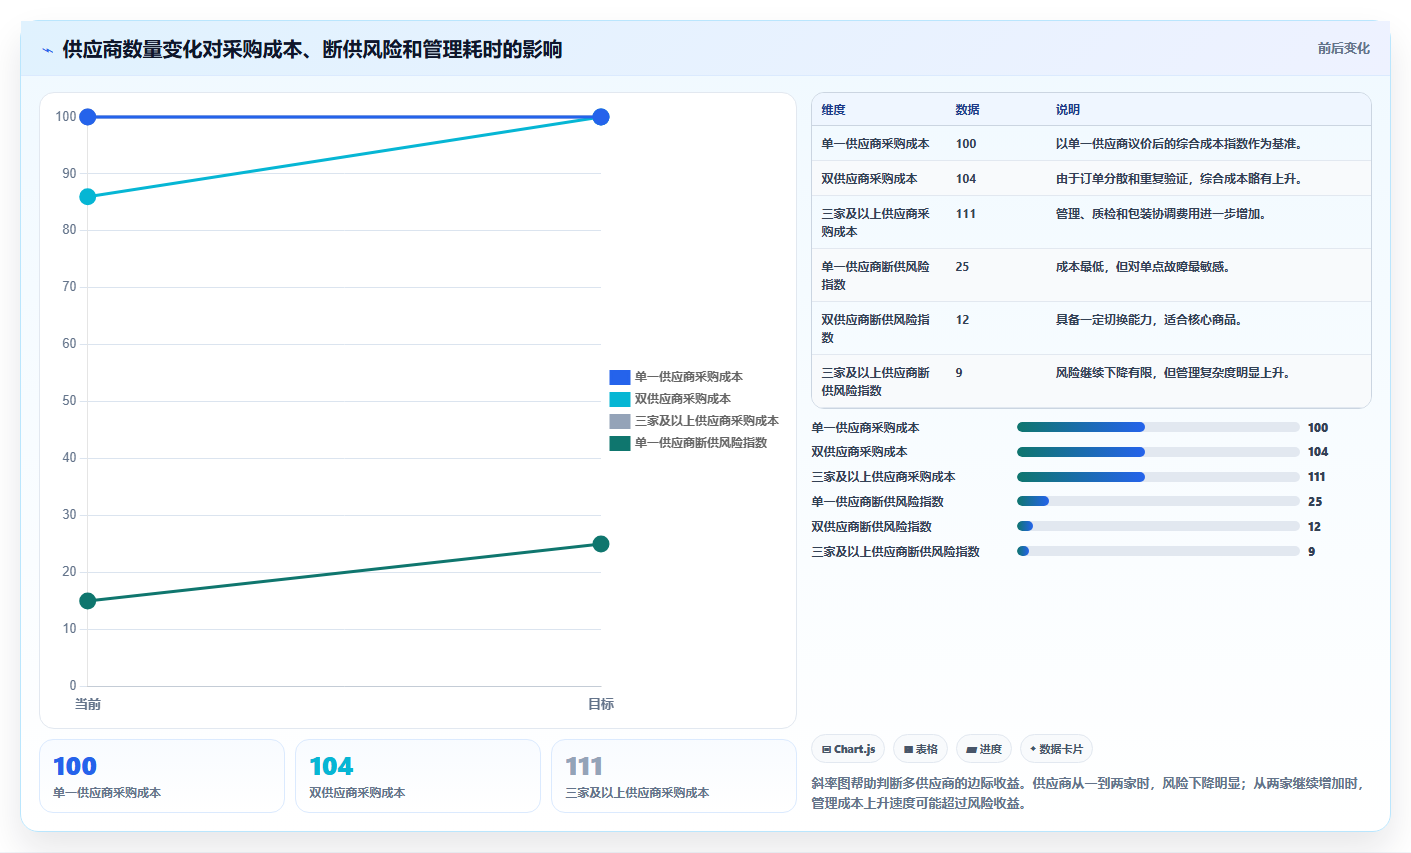Click the 目标 x-axis label

coord(601,704)
